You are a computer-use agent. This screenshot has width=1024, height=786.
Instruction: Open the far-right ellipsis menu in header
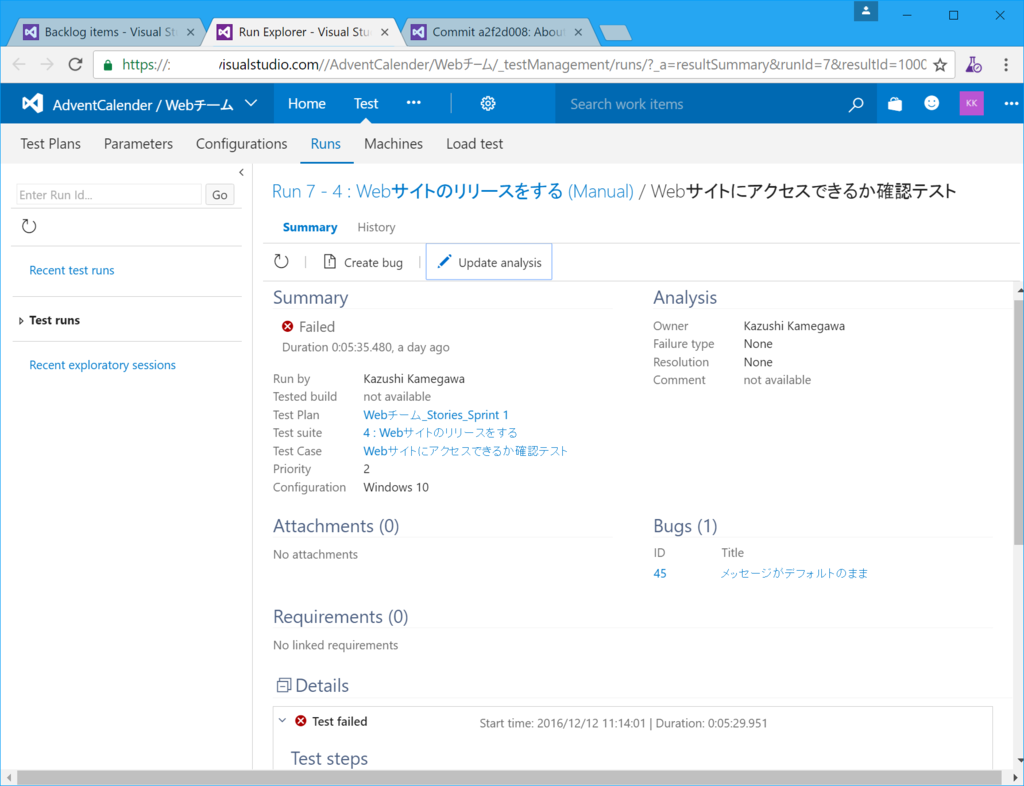1011,104
